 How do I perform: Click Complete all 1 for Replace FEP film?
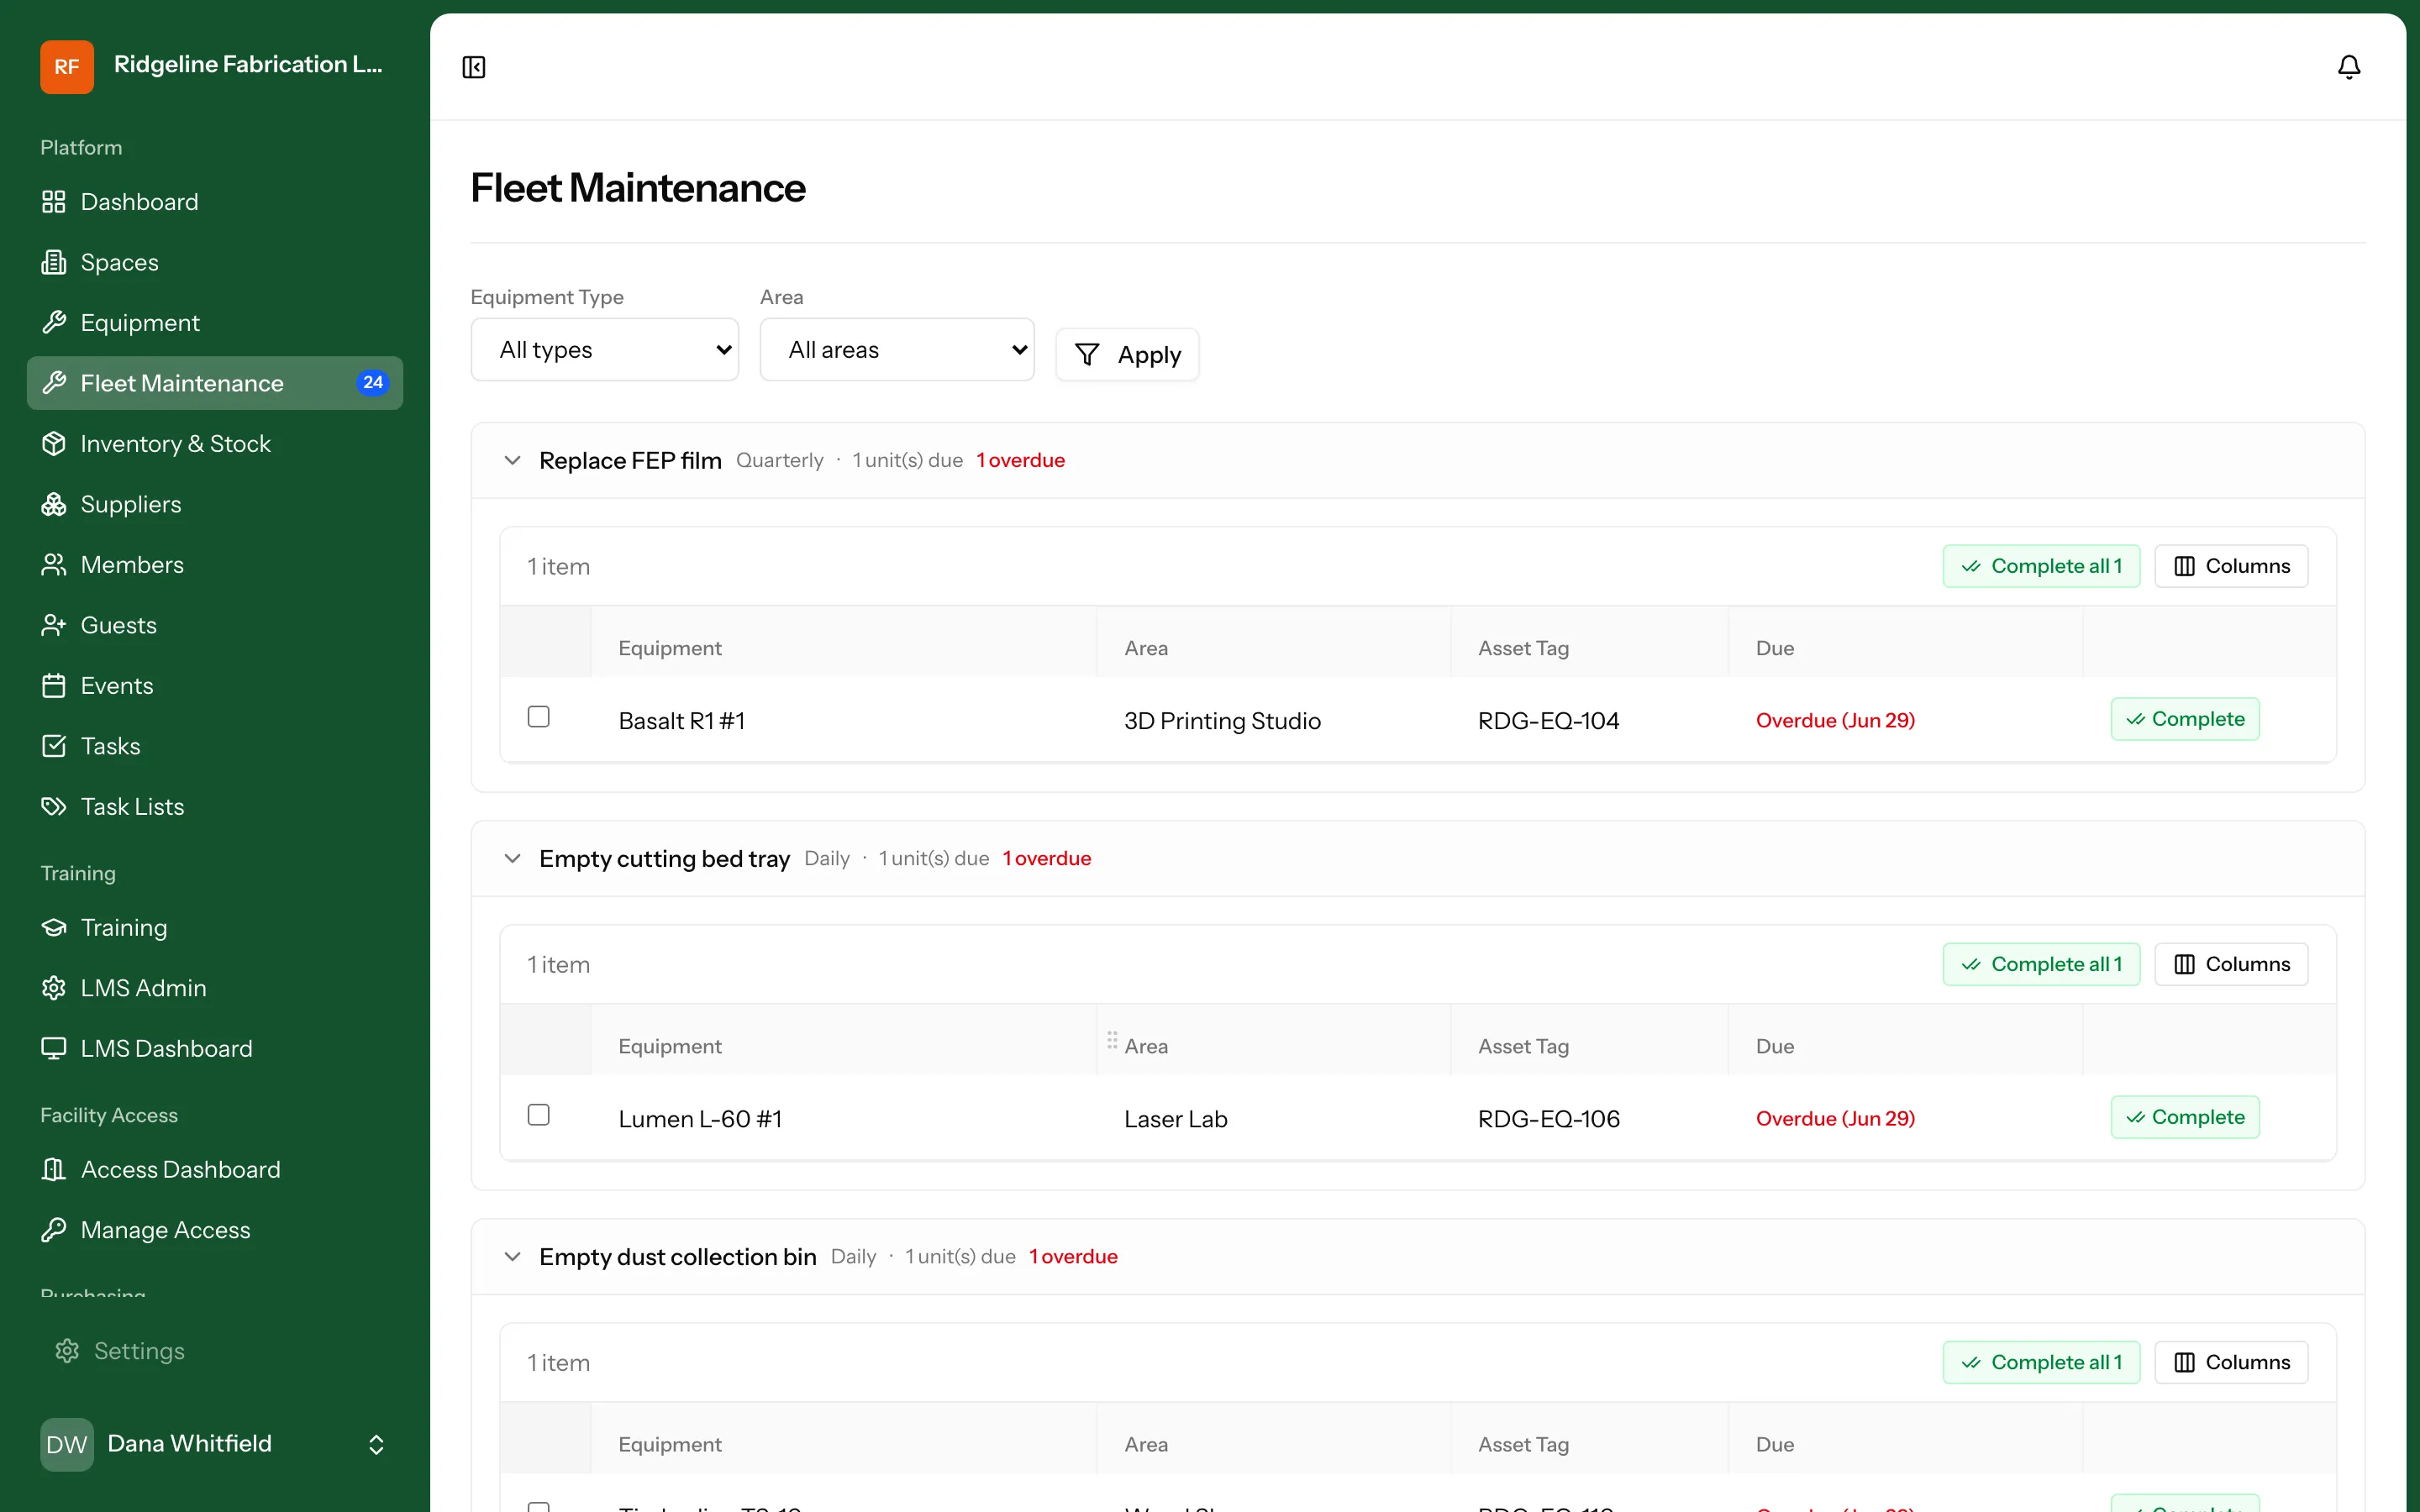(2041, 566)
